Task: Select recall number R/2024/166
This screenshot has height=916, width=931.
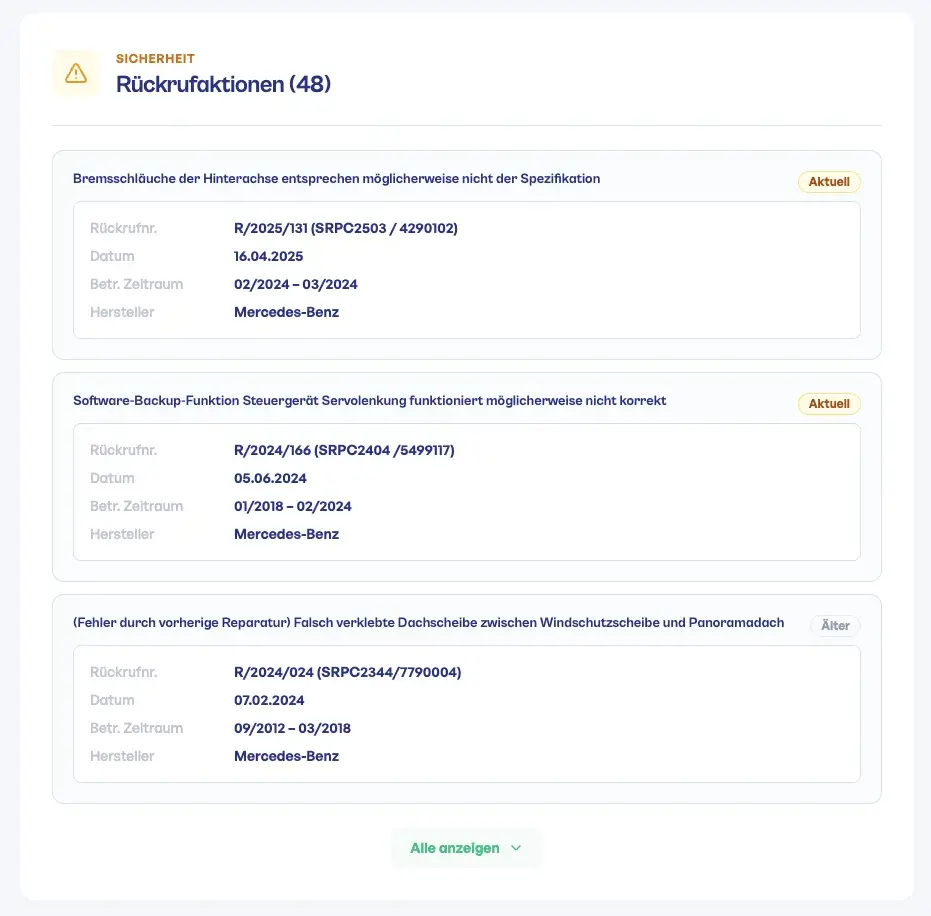Action: click(344, 450)
